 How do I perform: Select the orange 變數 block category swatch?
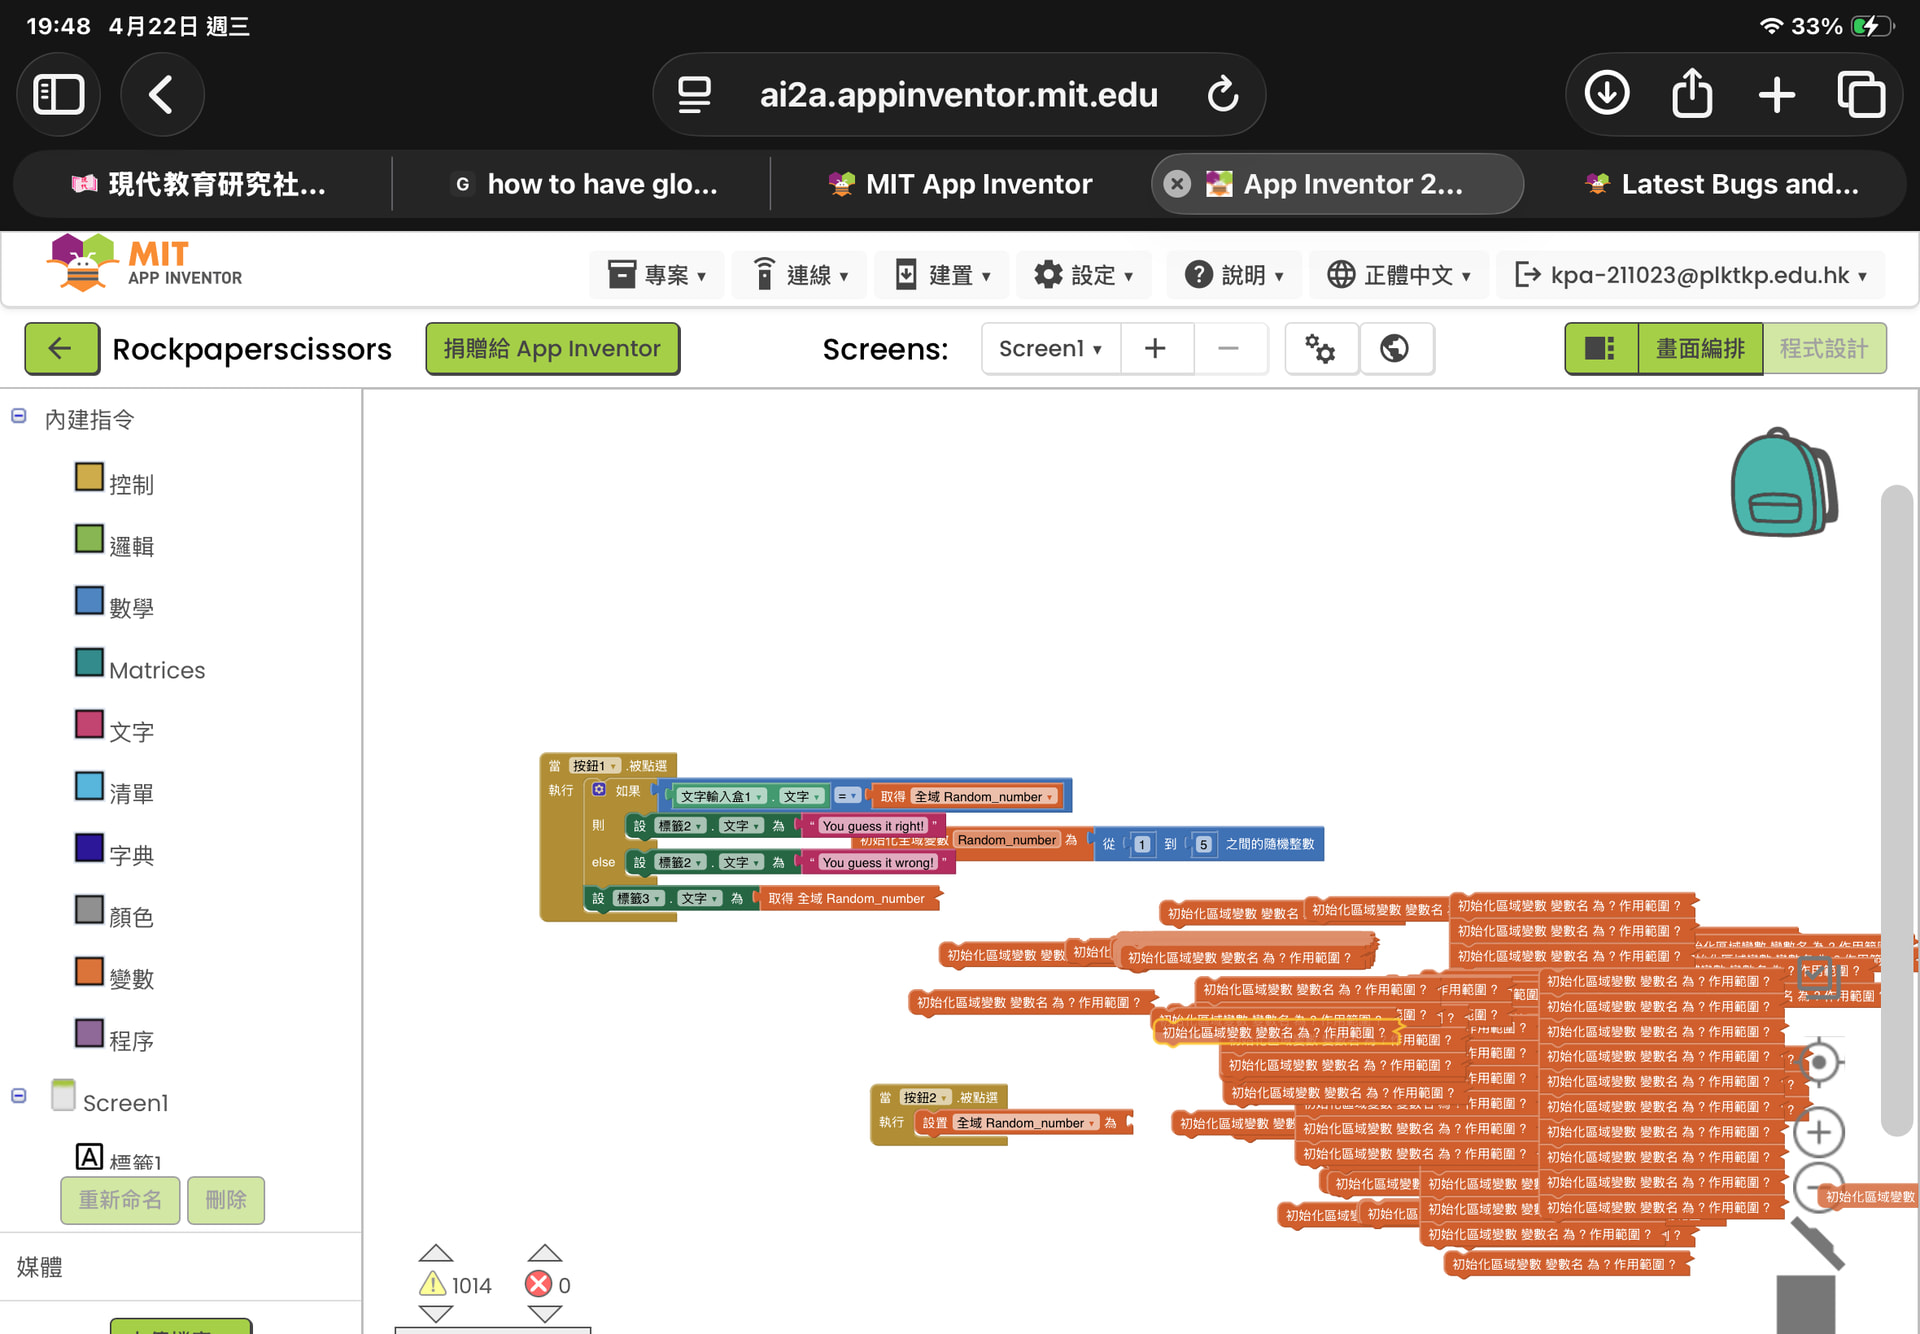pyautogui.click(x=89, y=971)
